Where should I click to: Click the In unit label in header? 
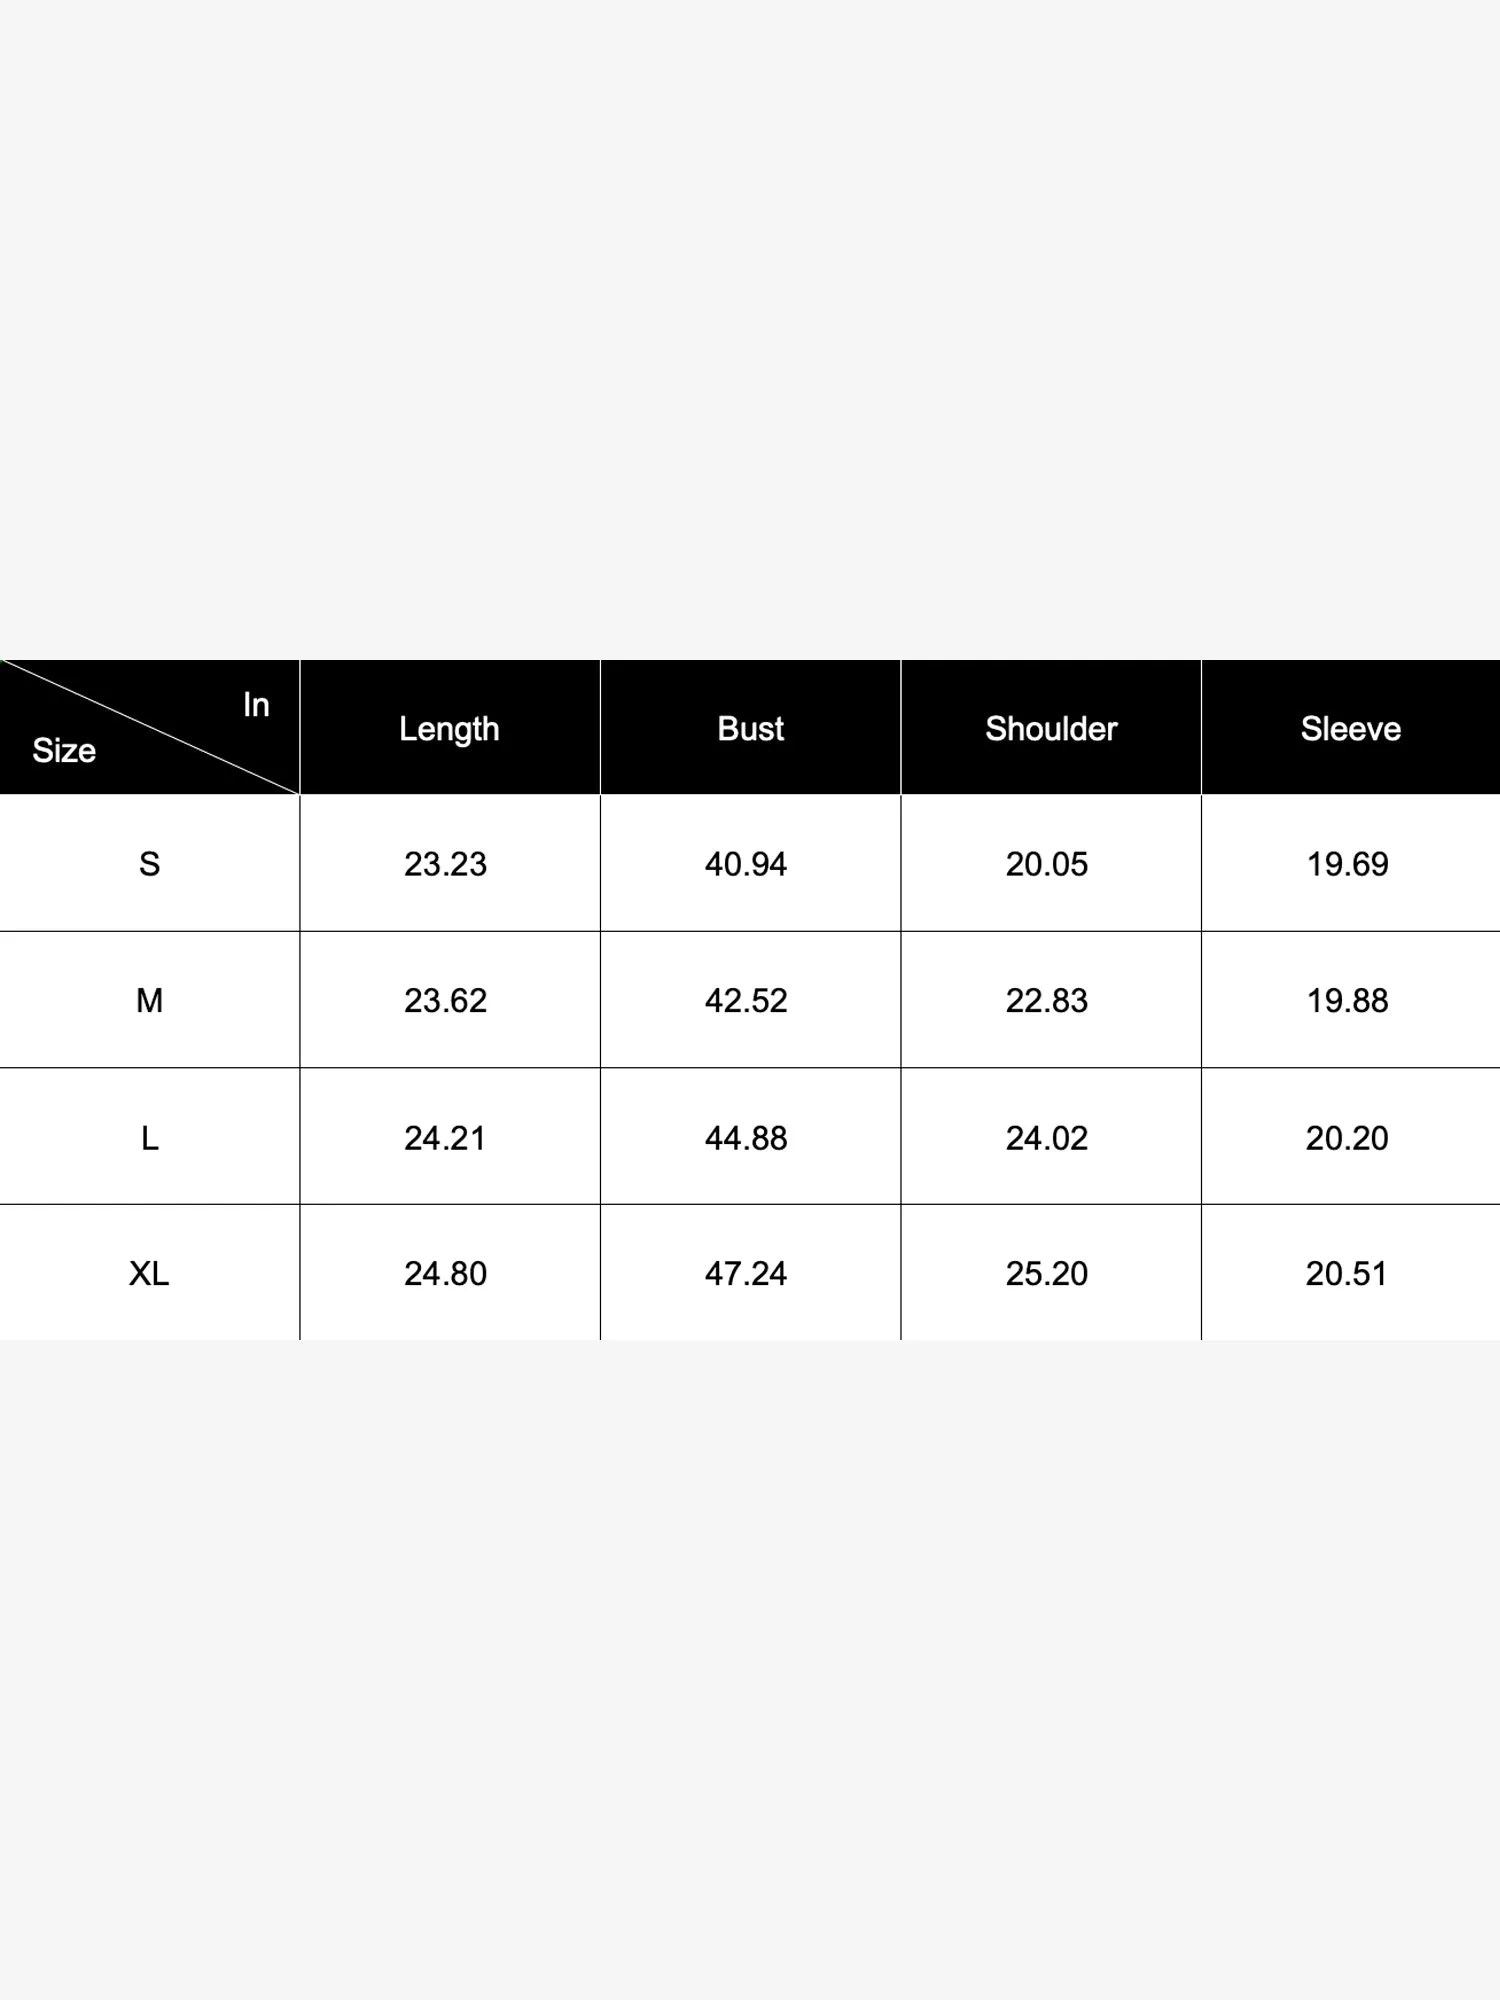click(x=256, y=705)
